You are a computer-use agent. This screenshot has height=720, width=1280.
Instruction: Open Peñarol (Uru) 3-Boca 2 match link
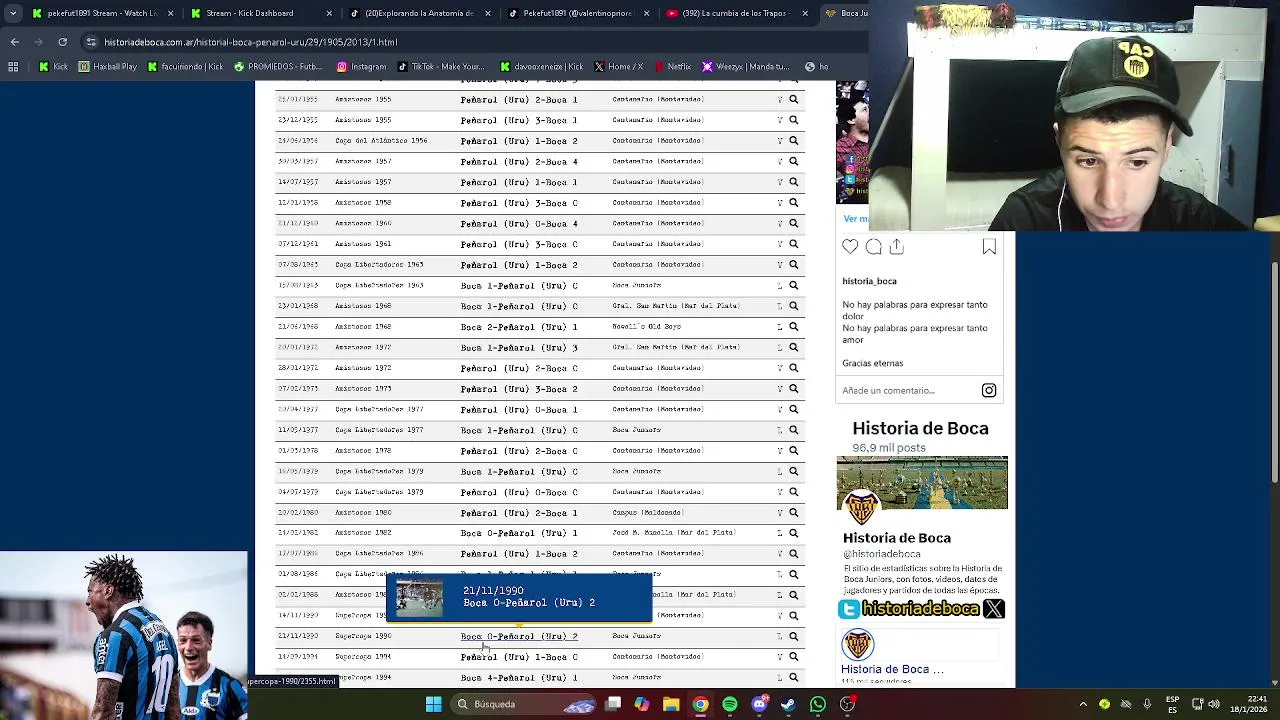tap(519, 389)
